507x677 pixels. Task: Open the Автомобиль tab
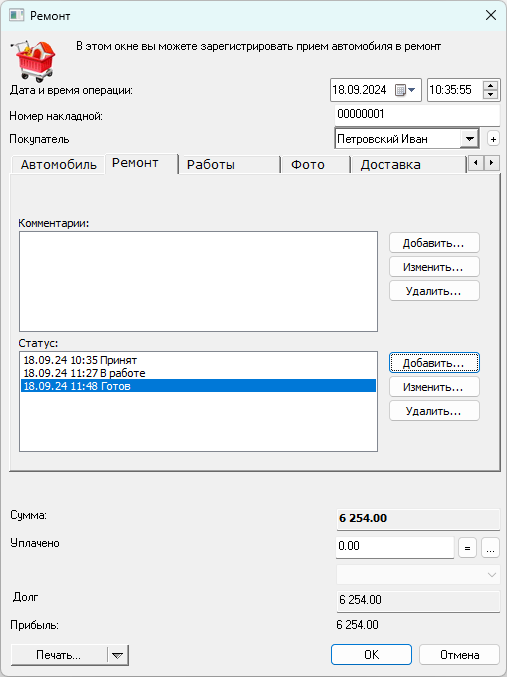pos(58,165)
